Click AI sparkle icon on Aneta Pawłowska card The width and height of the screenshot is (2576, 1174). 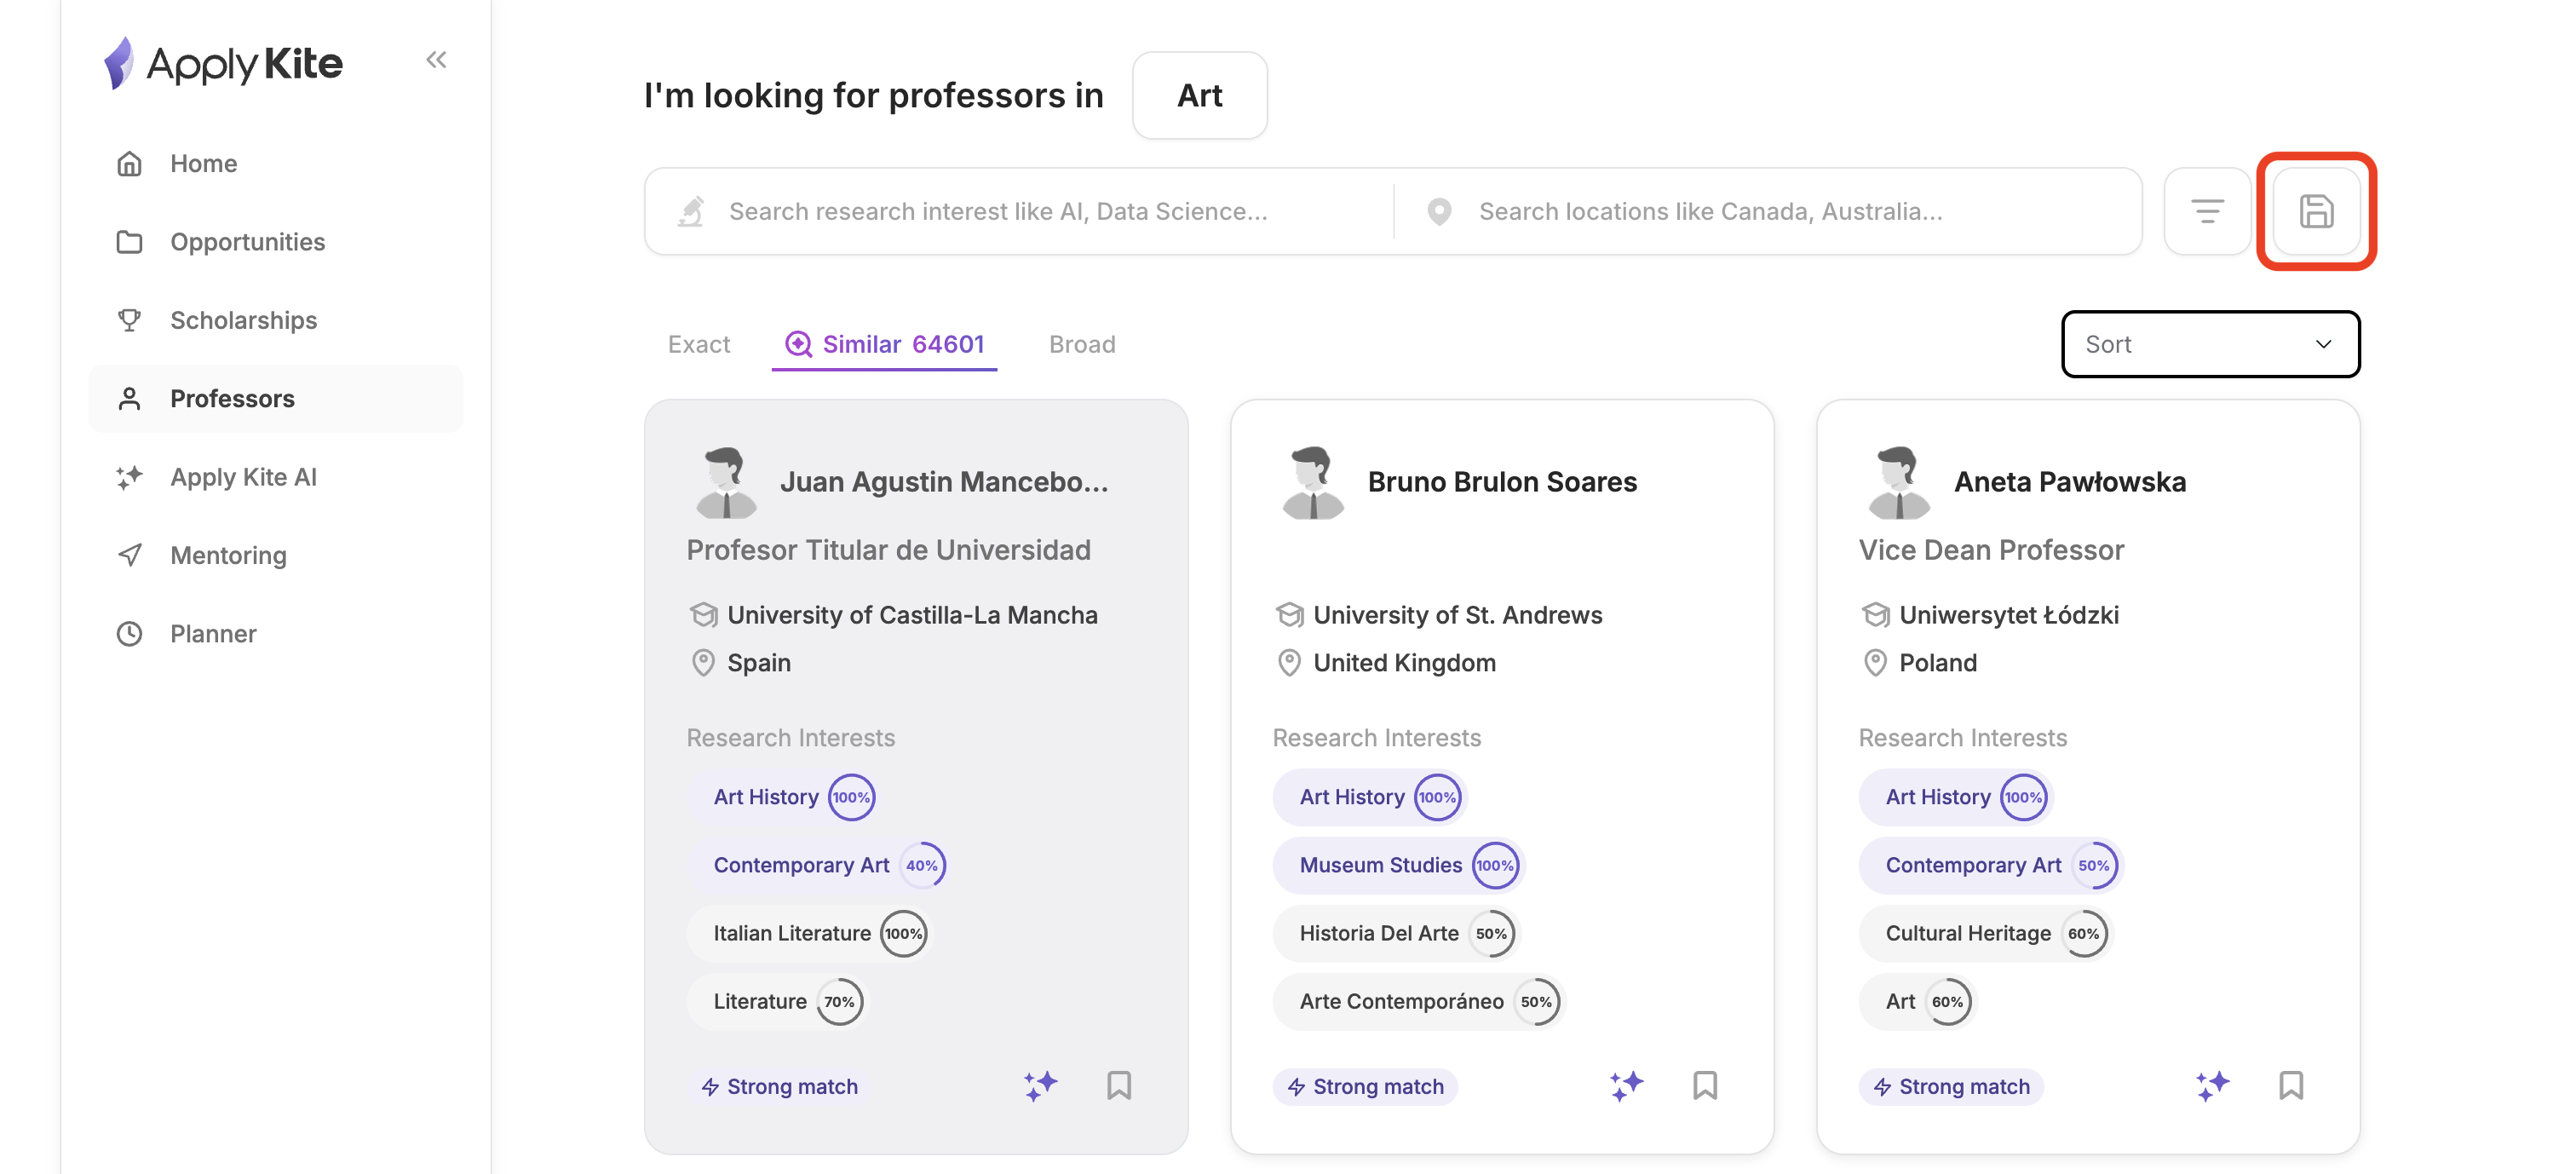coord(2212,1085)
